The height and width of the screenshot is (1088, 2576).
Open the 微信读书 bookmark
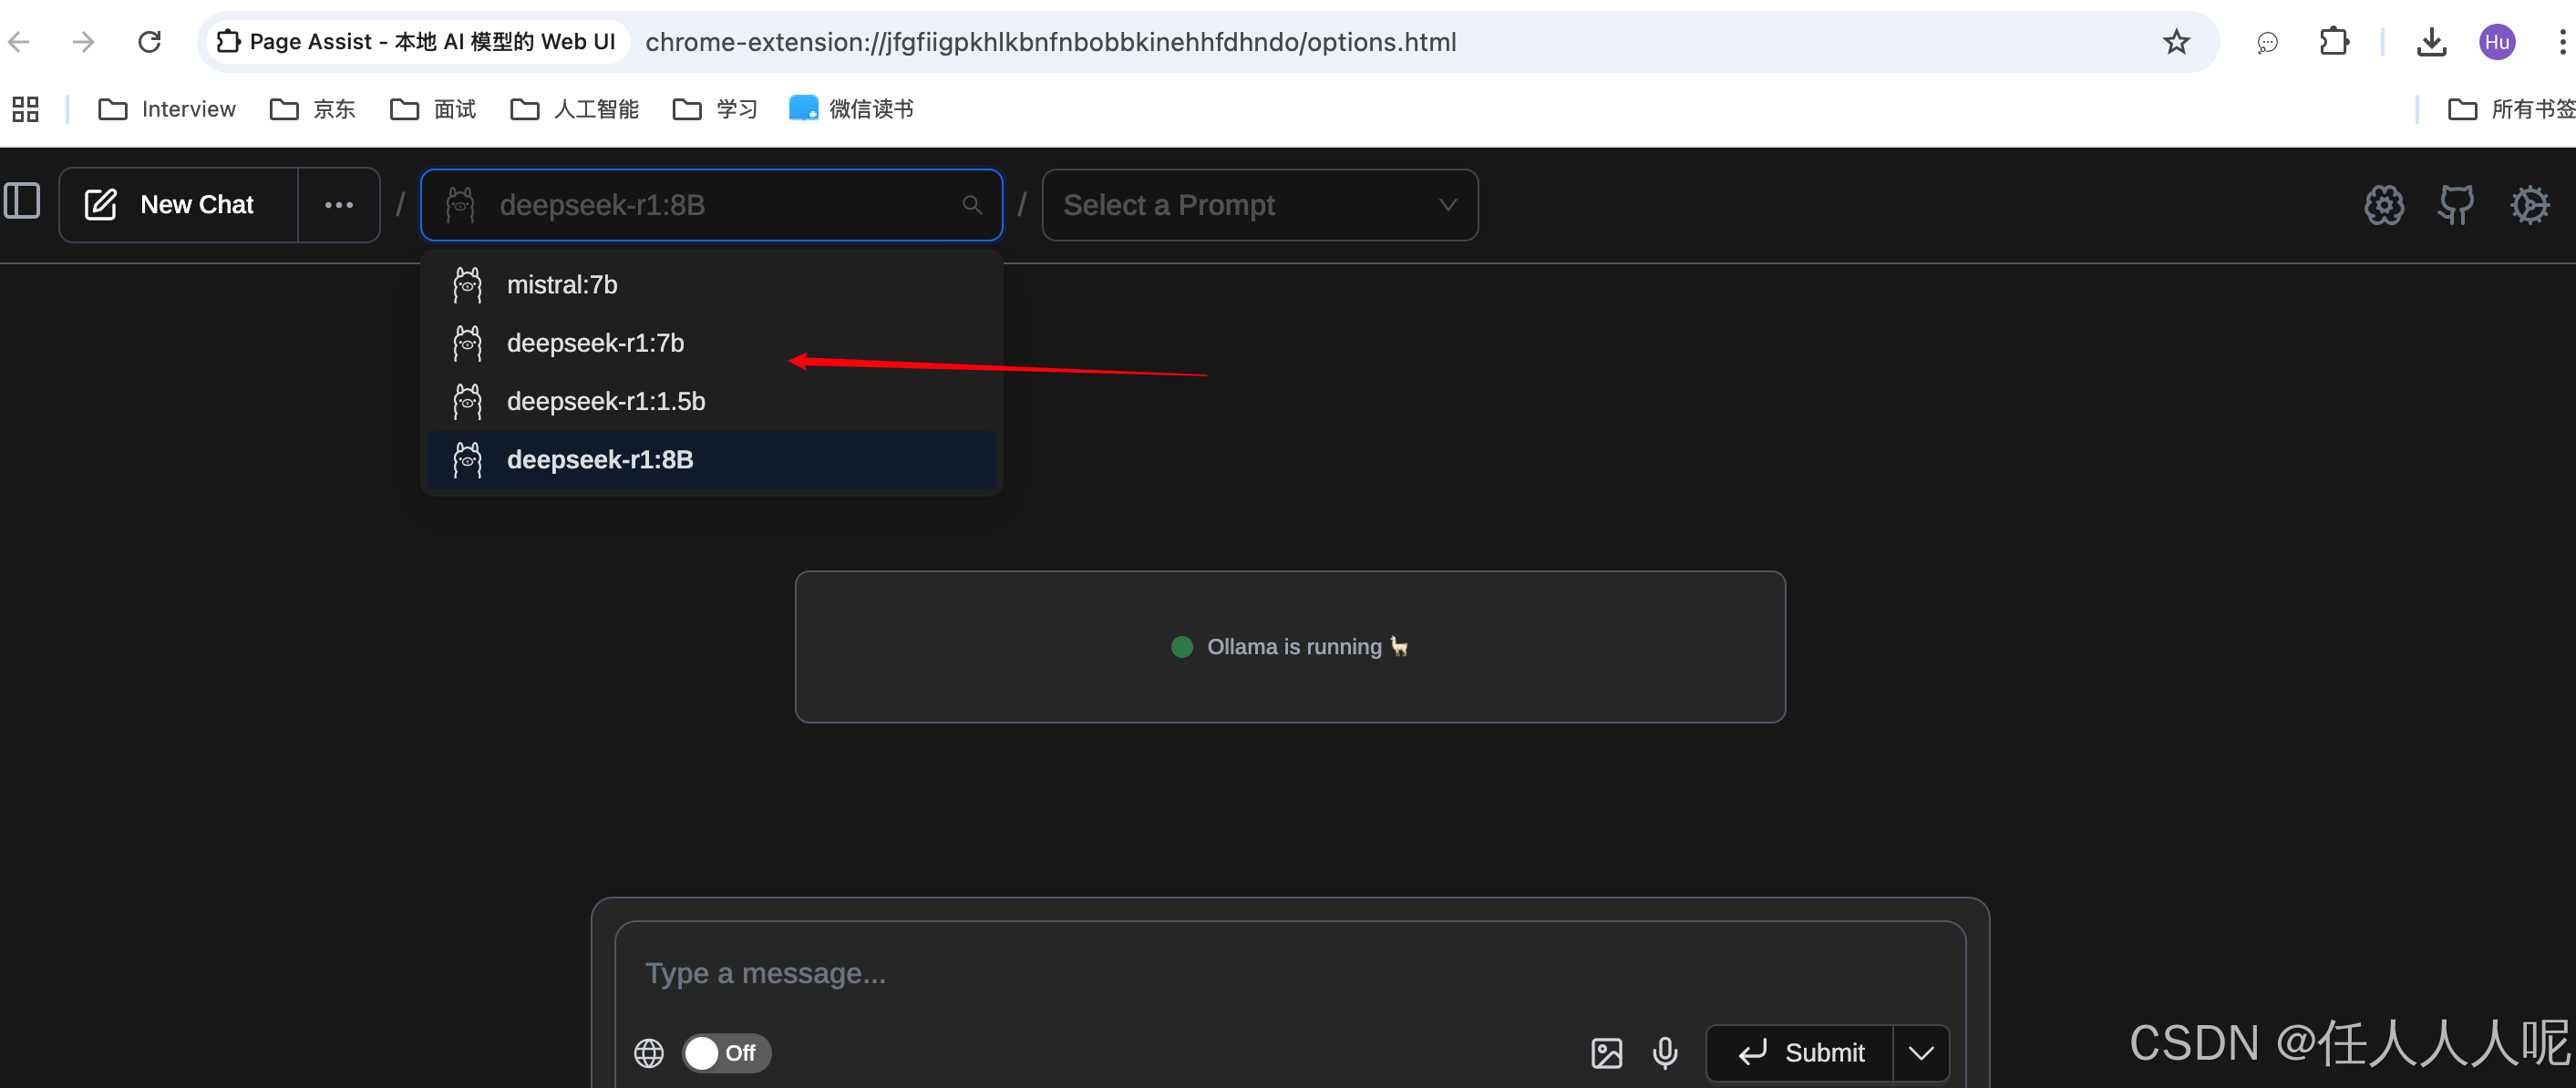click(x=851, y=109)
